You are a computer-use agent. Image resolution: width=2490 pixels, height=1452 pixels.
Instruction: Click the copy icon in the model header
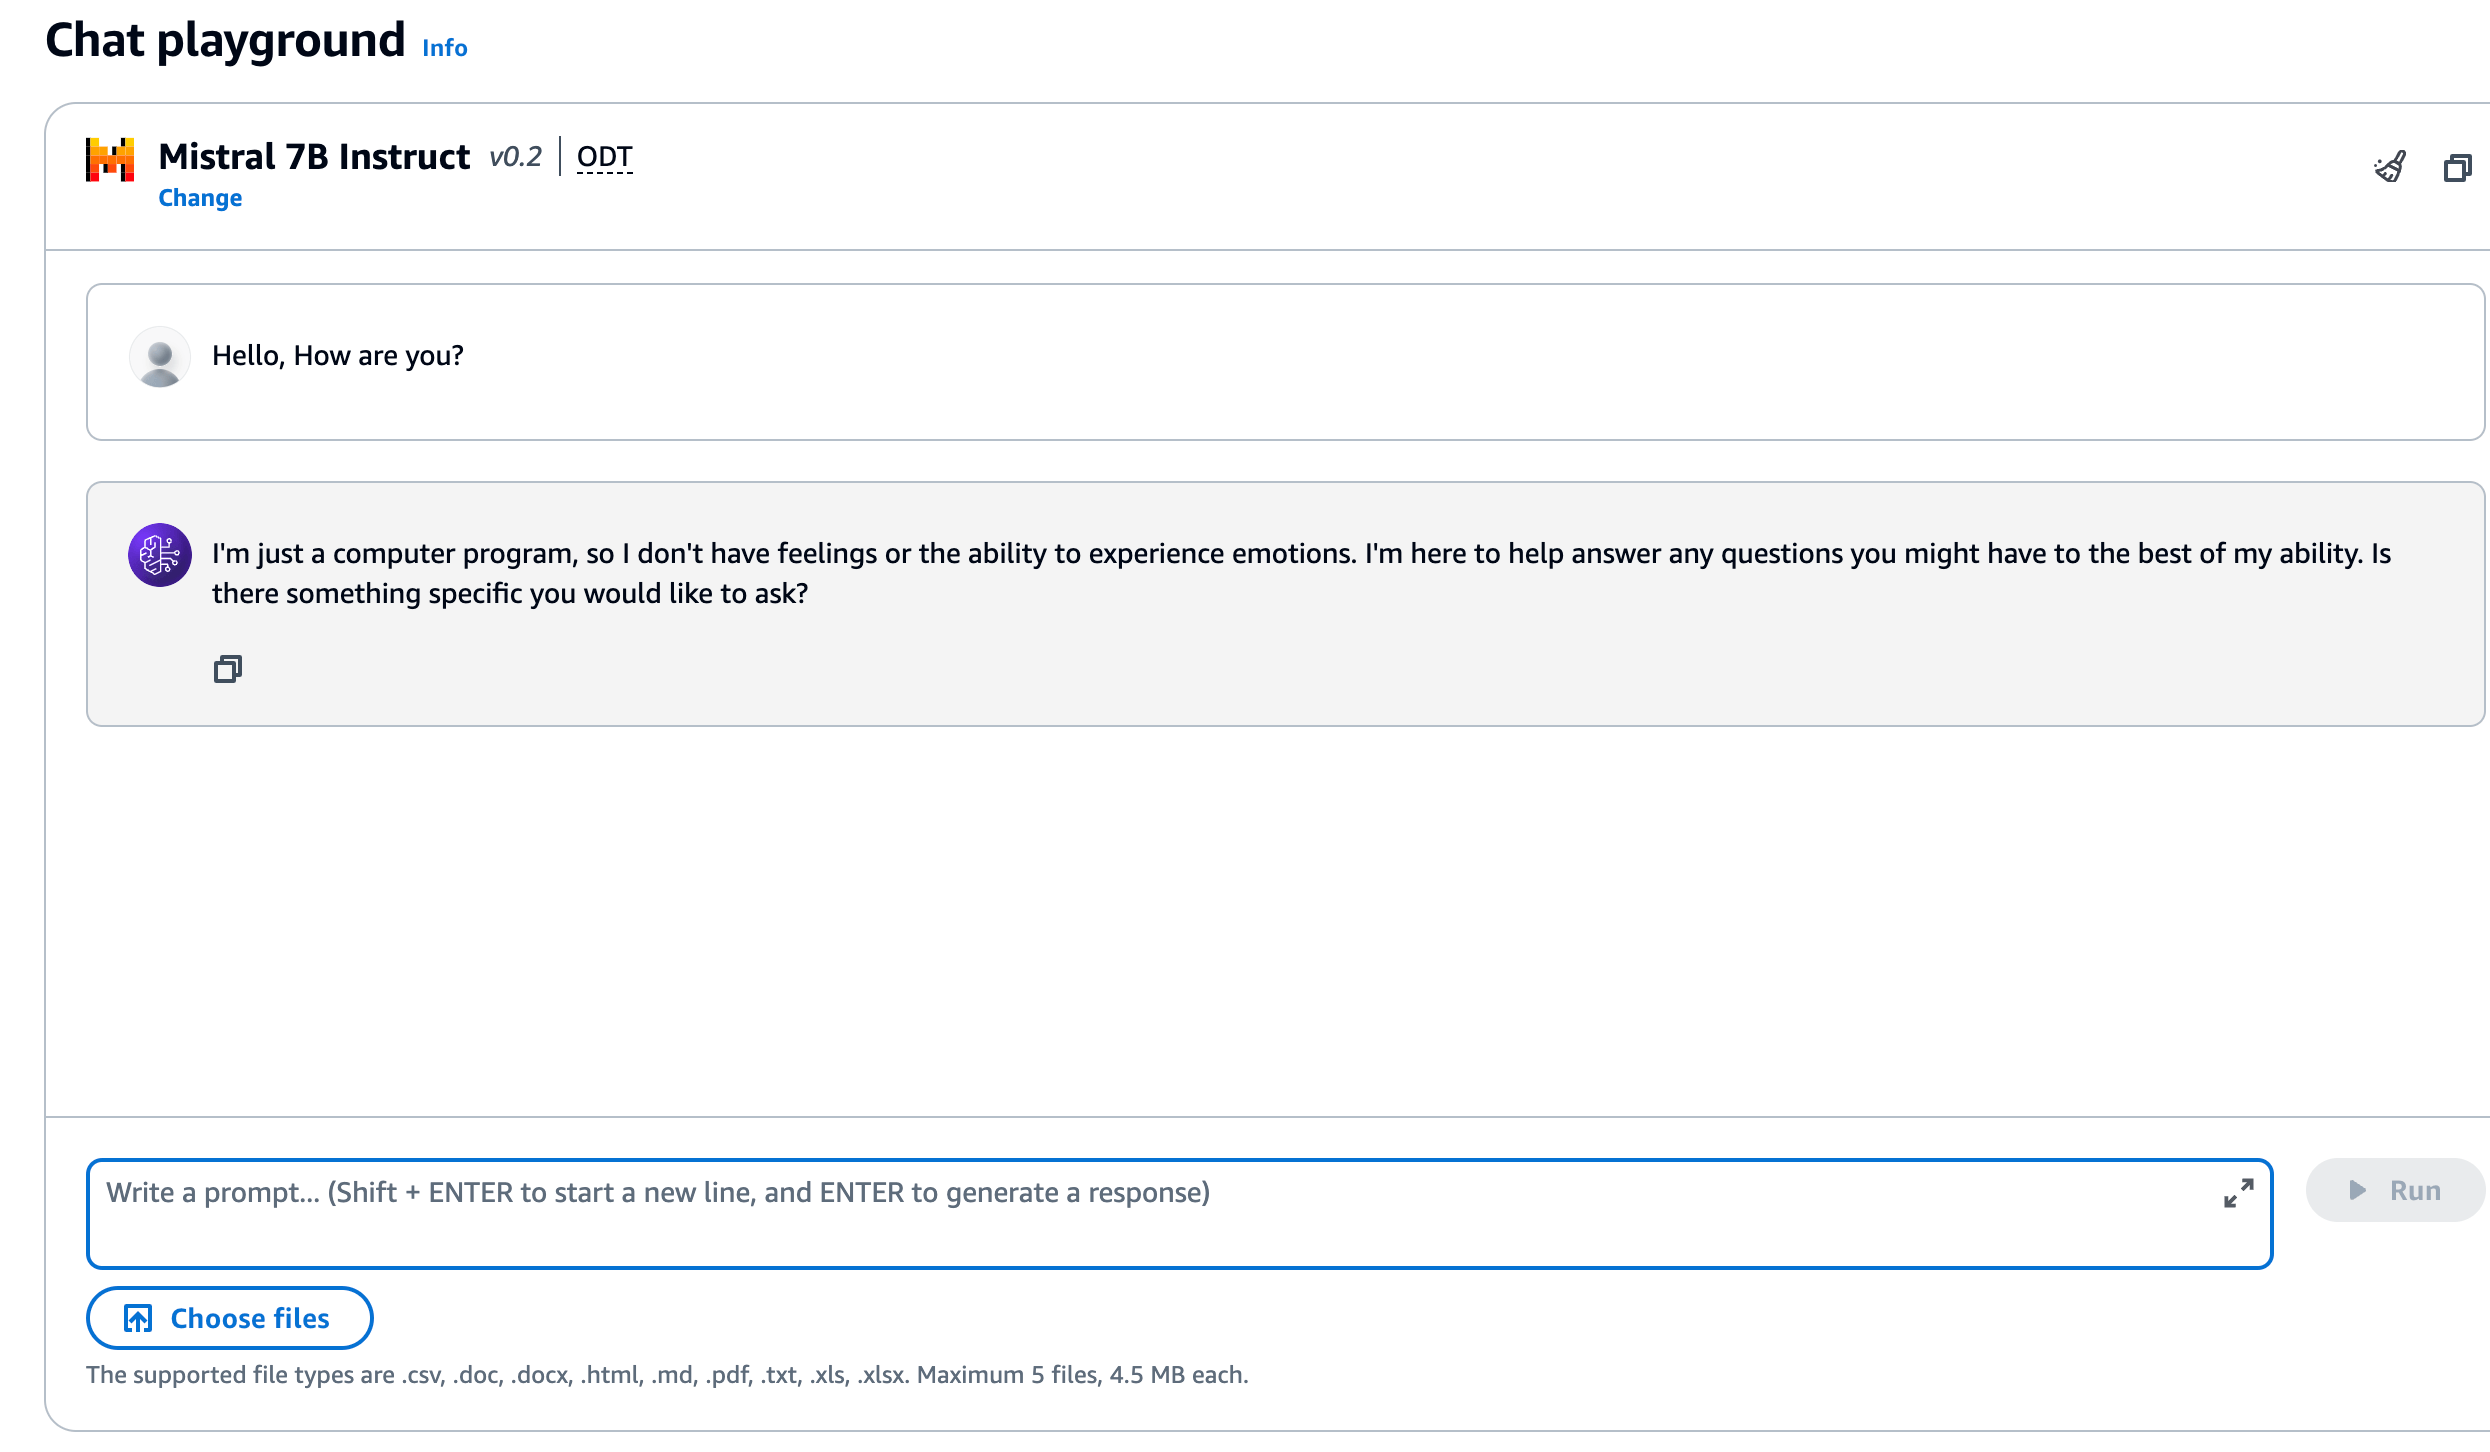2457,167
